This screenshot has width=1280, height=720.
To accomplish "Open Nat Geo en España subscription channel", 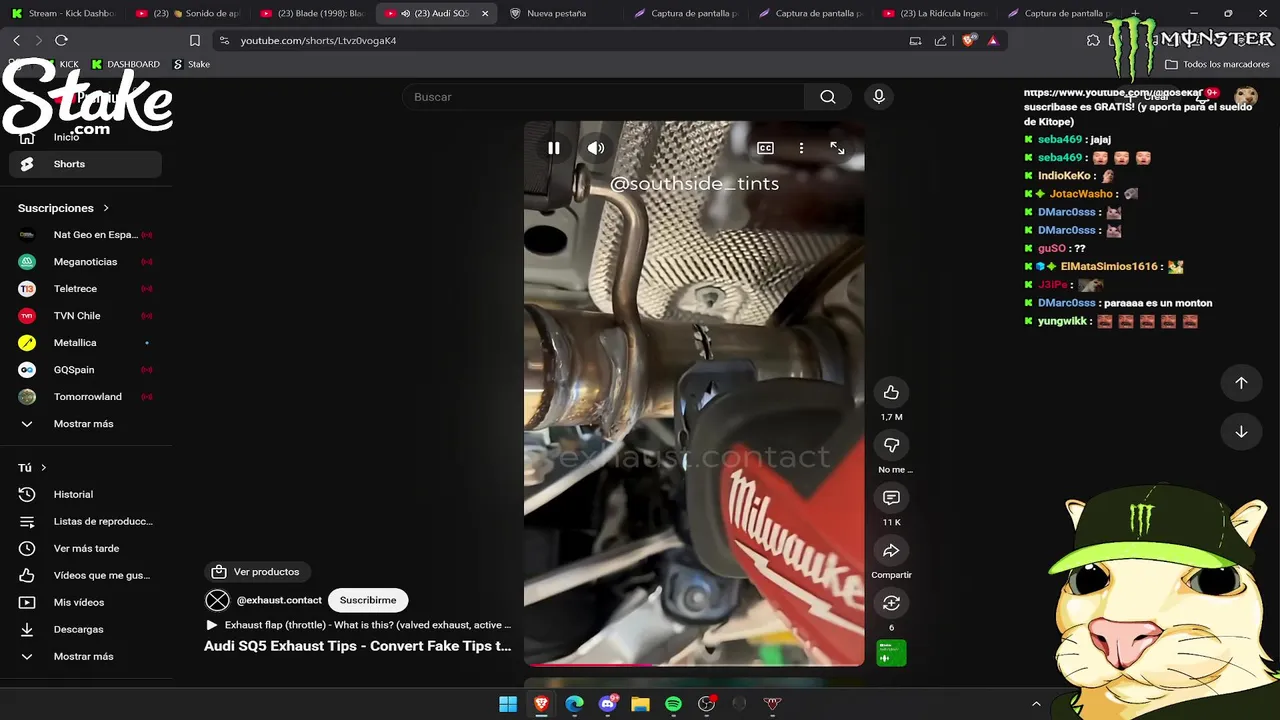I will 85,235.
